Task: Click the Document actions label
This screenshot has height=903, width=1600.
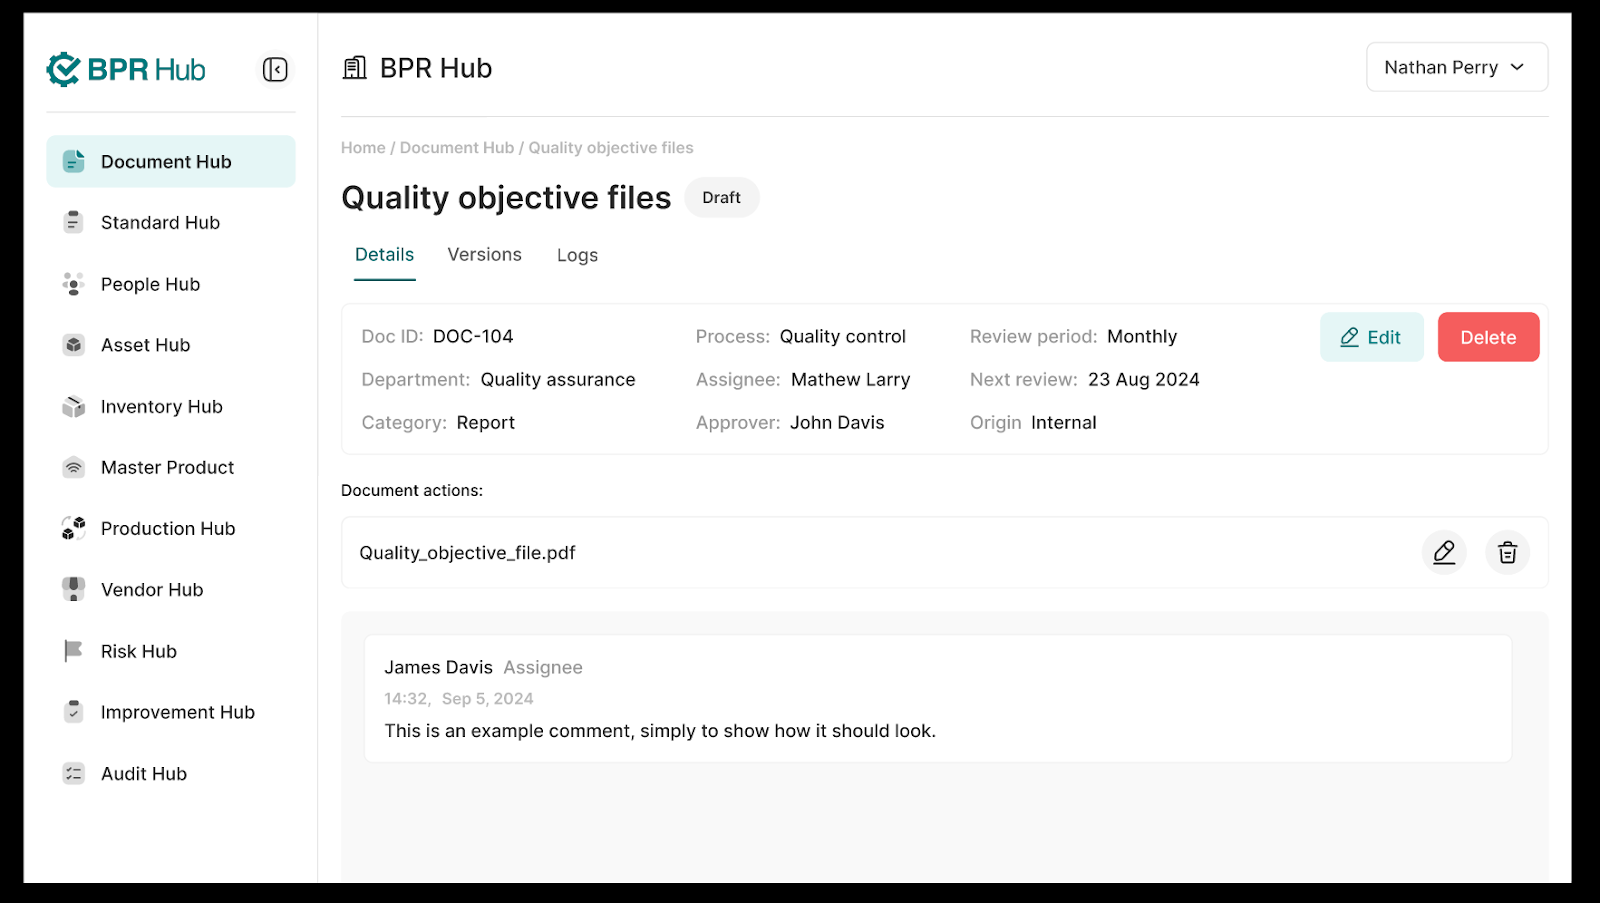Action: pos(412,490)
